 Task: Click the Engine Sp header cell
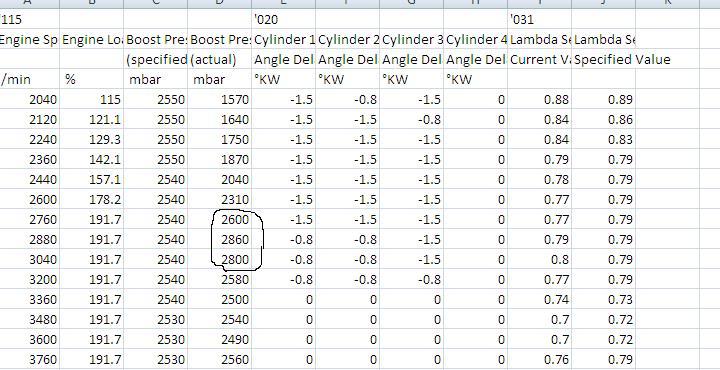pos(29,39)
